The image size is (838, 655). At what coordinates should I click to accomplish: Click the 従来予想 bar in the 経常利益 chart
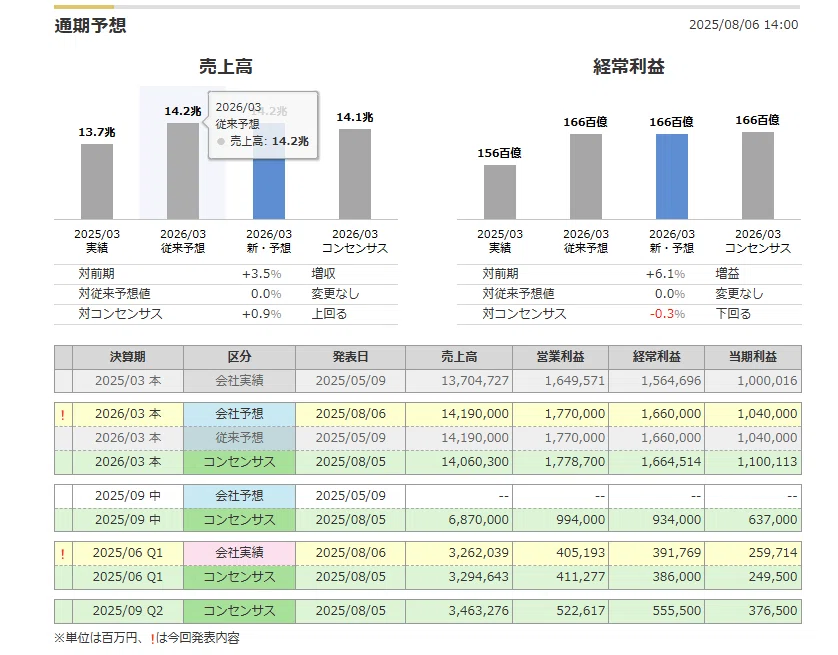point(586,177)
